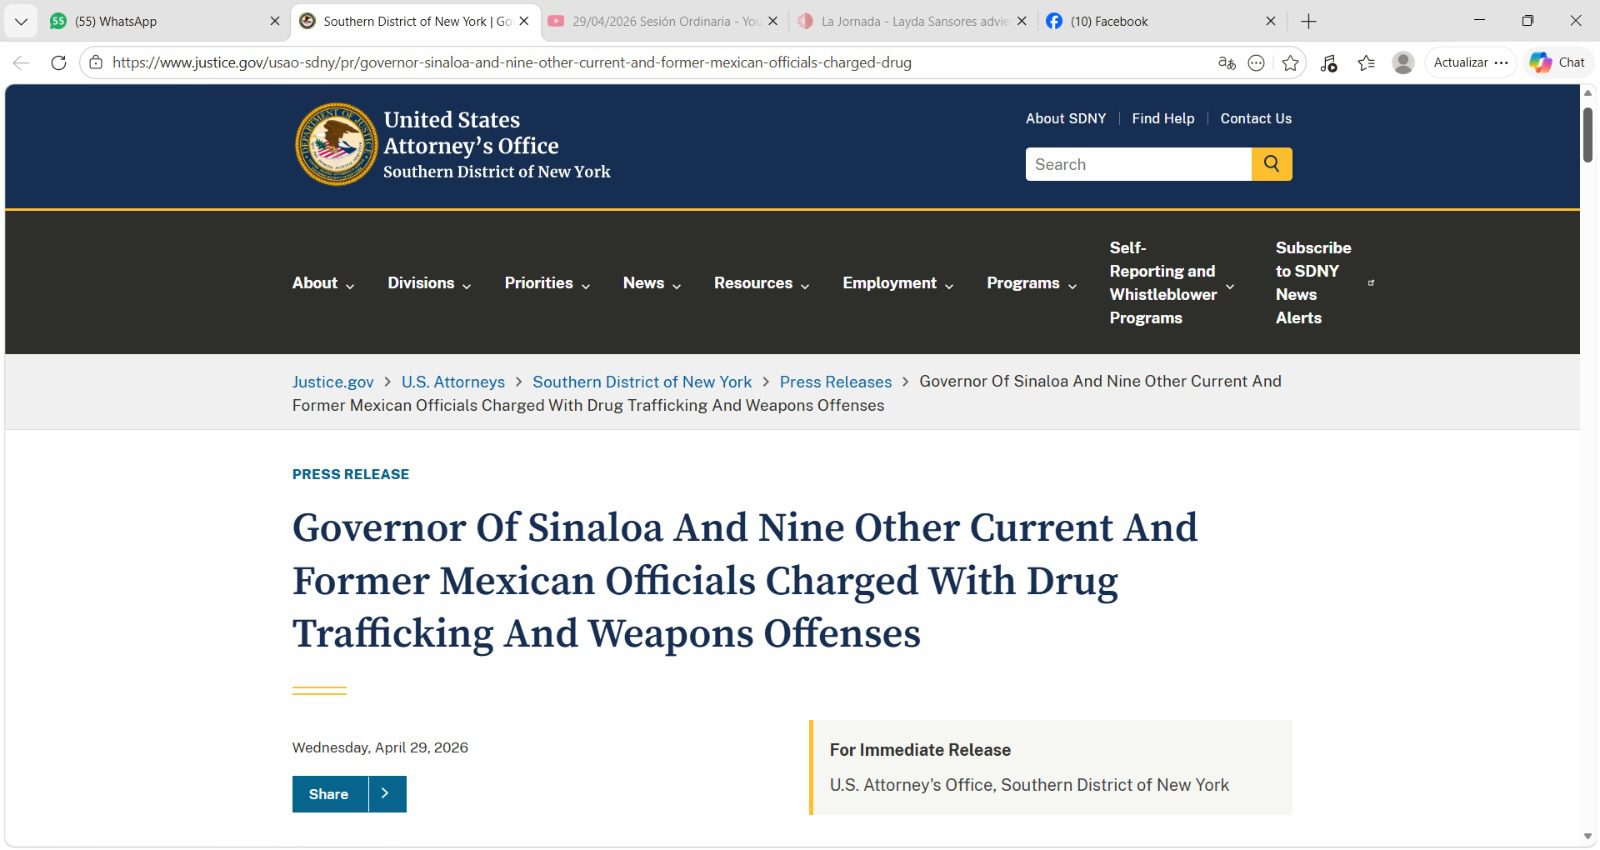Open the favorites list icon
The height and width of the screenshot is (850, 1600).
click(1367, 63)
